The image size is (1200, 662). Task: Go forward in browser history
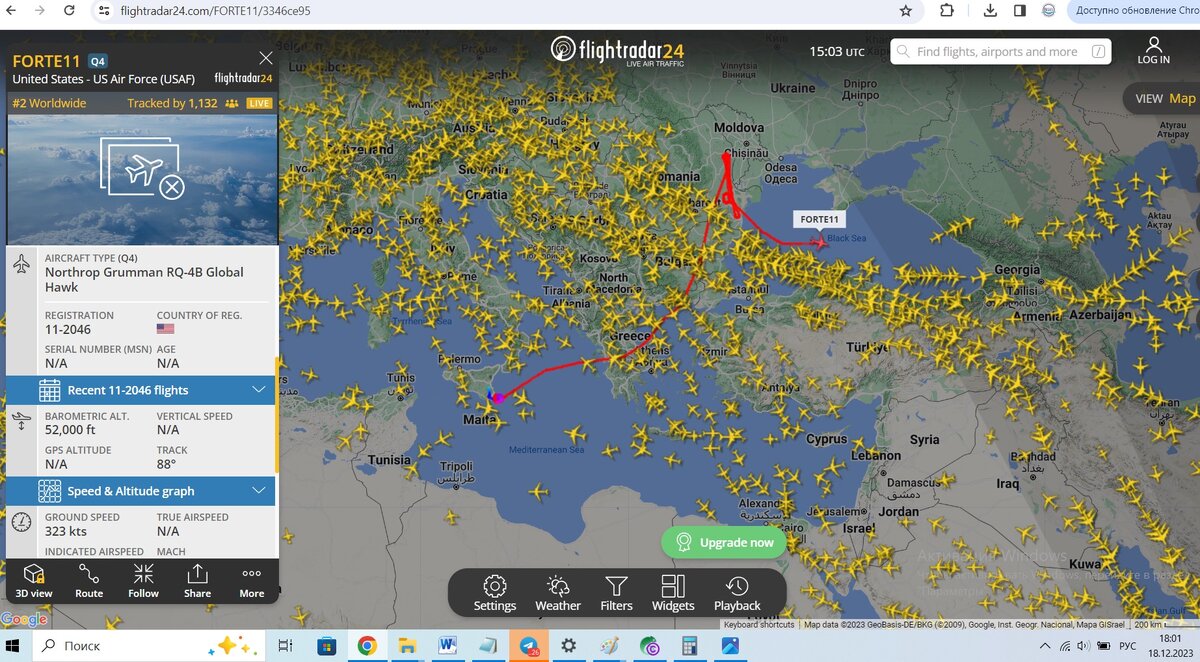tap(39, 11)
